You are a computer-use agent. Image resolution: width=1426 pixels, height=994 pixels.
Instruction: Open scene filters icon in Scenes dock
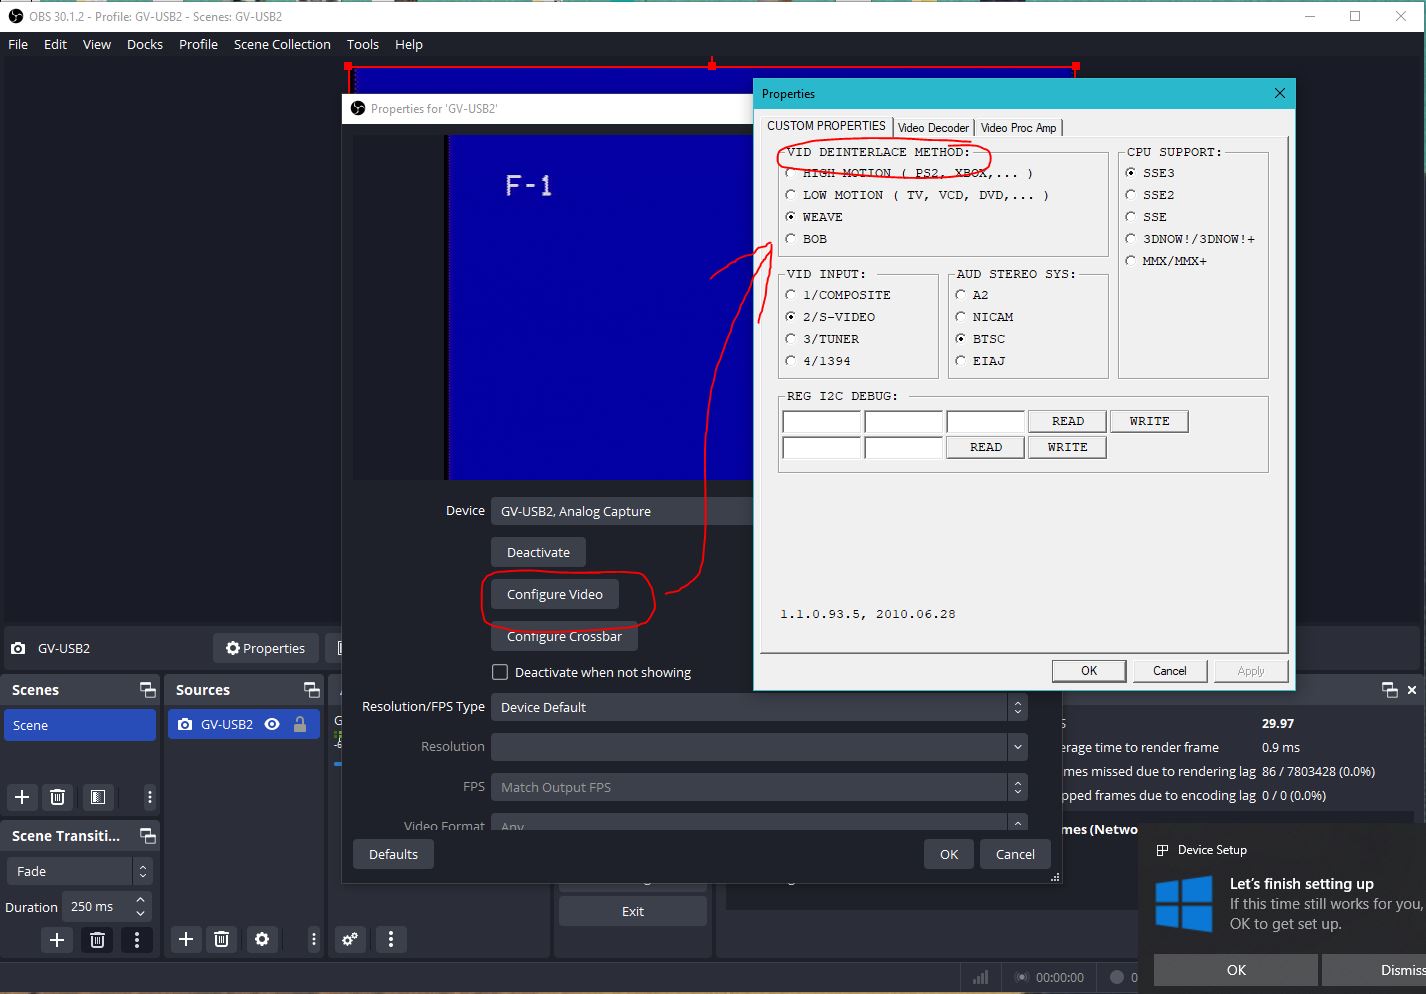[98, 797]
